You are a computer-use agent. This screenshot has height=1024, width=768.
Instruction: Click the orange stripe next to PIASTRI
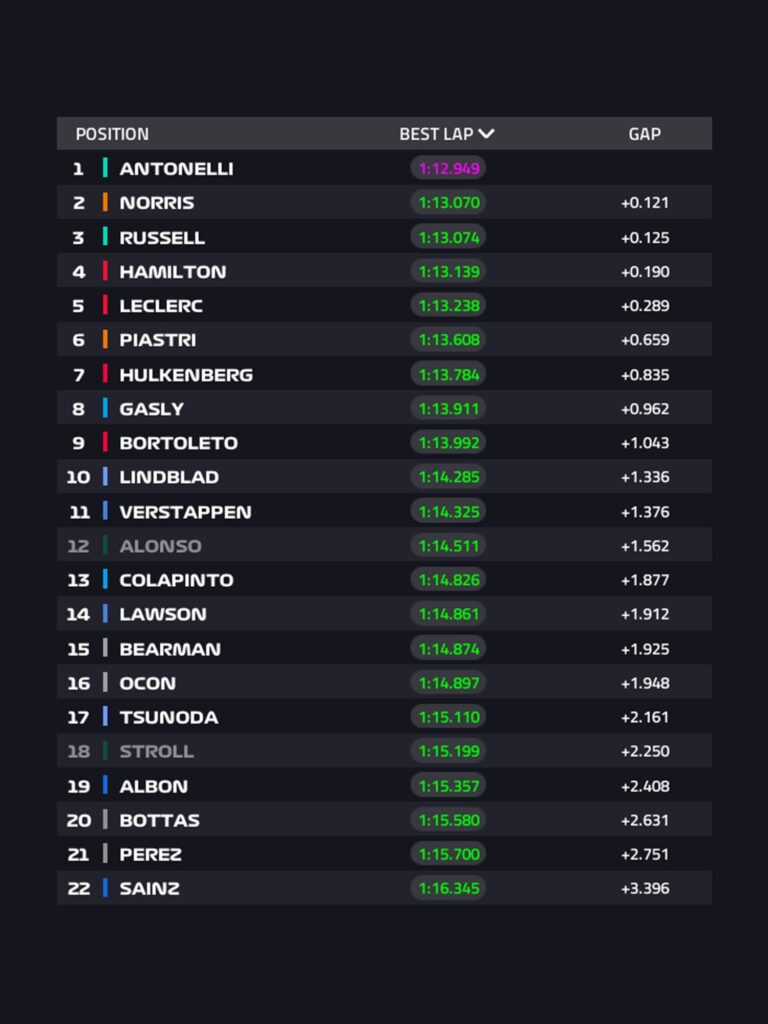pos(105,339)
